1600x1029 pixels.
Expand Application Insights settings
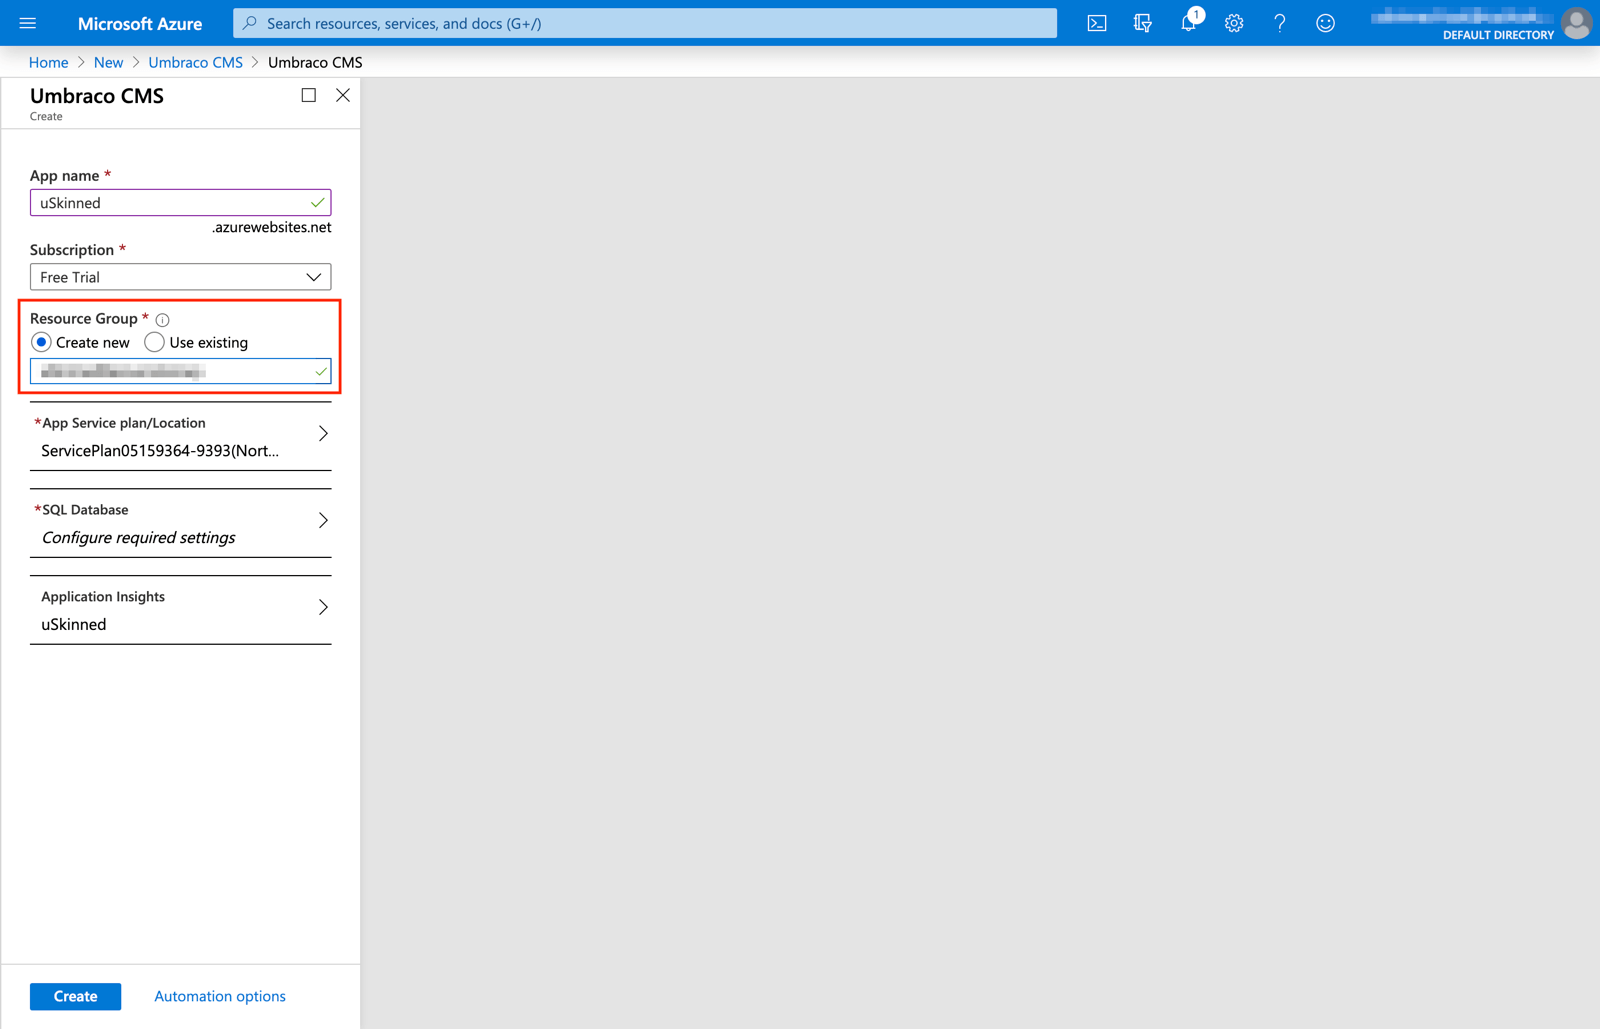180,610
